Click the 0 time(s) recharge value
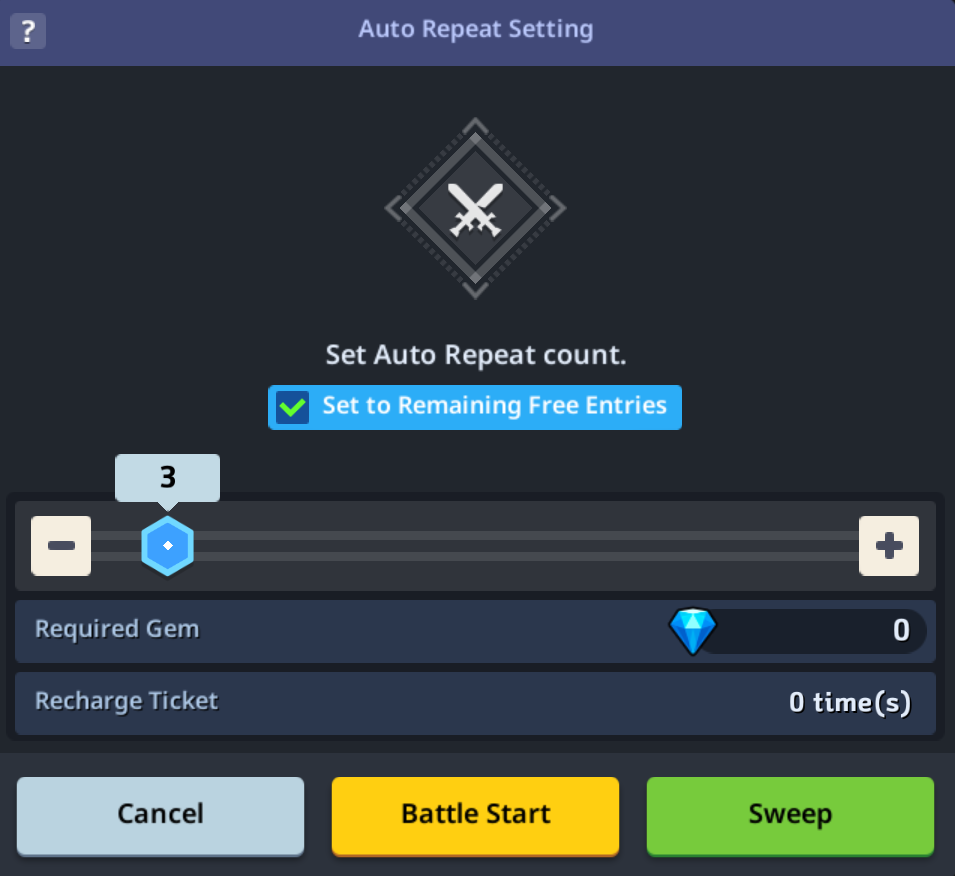This screenshot has width=955, height=876. tap(850, 702)
